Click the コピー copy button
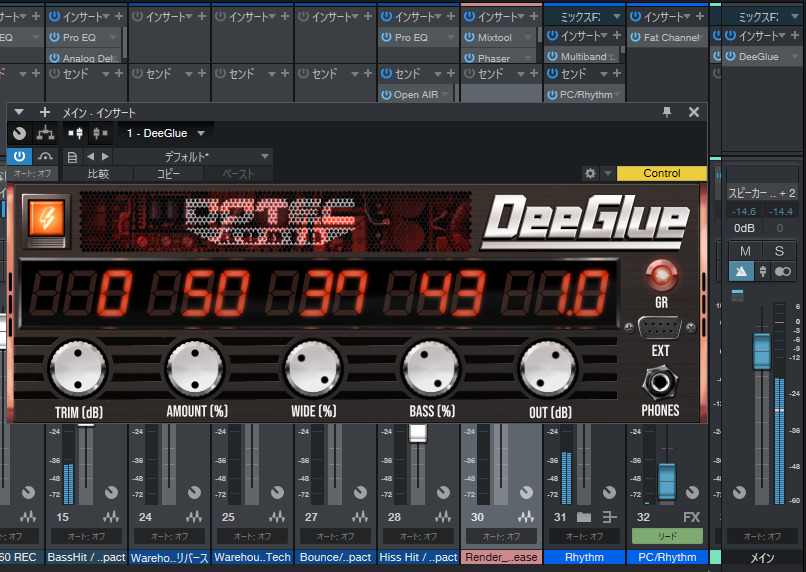The height and width of the screenshot is (572, 806). pos(169,174)
